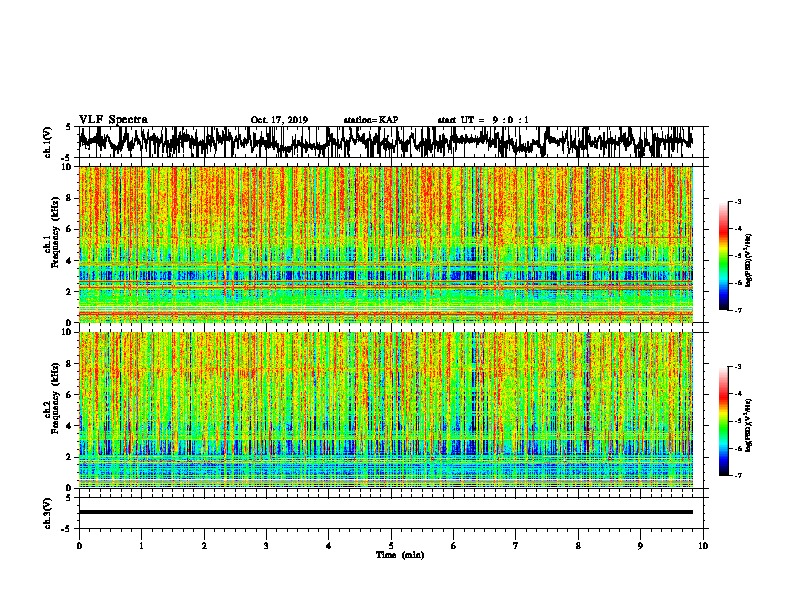Click the time-axis tick label "6"
Image resolution: width=792 pixels, height=612 pixels.
[454, 545]
